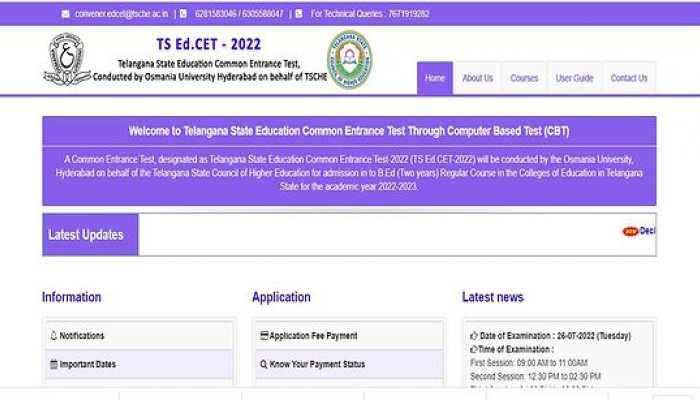
Task: Open the About Us tab
Action: (x=478, y=78)
